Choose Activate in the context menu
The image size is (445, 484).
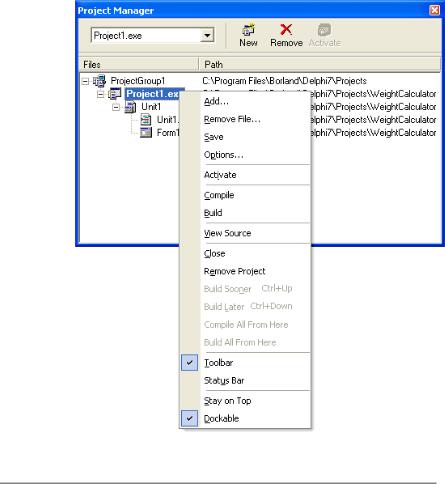click(x=245, y=175)
